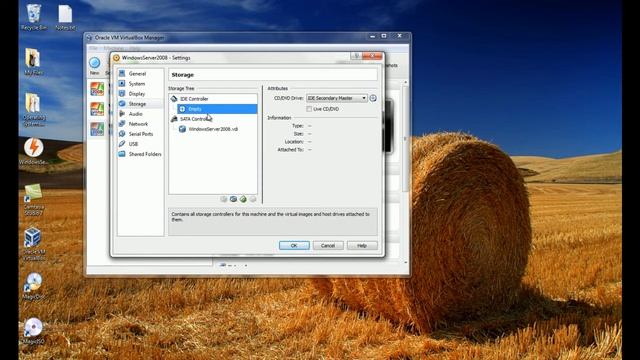The image size is (640, 360).
Task: Open the MagicDisc desktop shortcut
Action: [33, 286]
